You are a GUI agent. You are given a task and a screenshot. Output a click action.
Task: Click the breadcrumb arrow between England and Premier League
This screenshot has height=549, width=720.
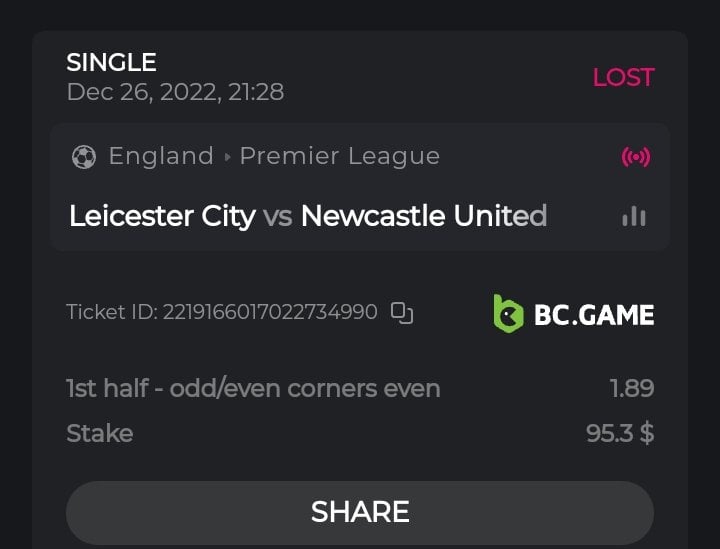(227, 157)
